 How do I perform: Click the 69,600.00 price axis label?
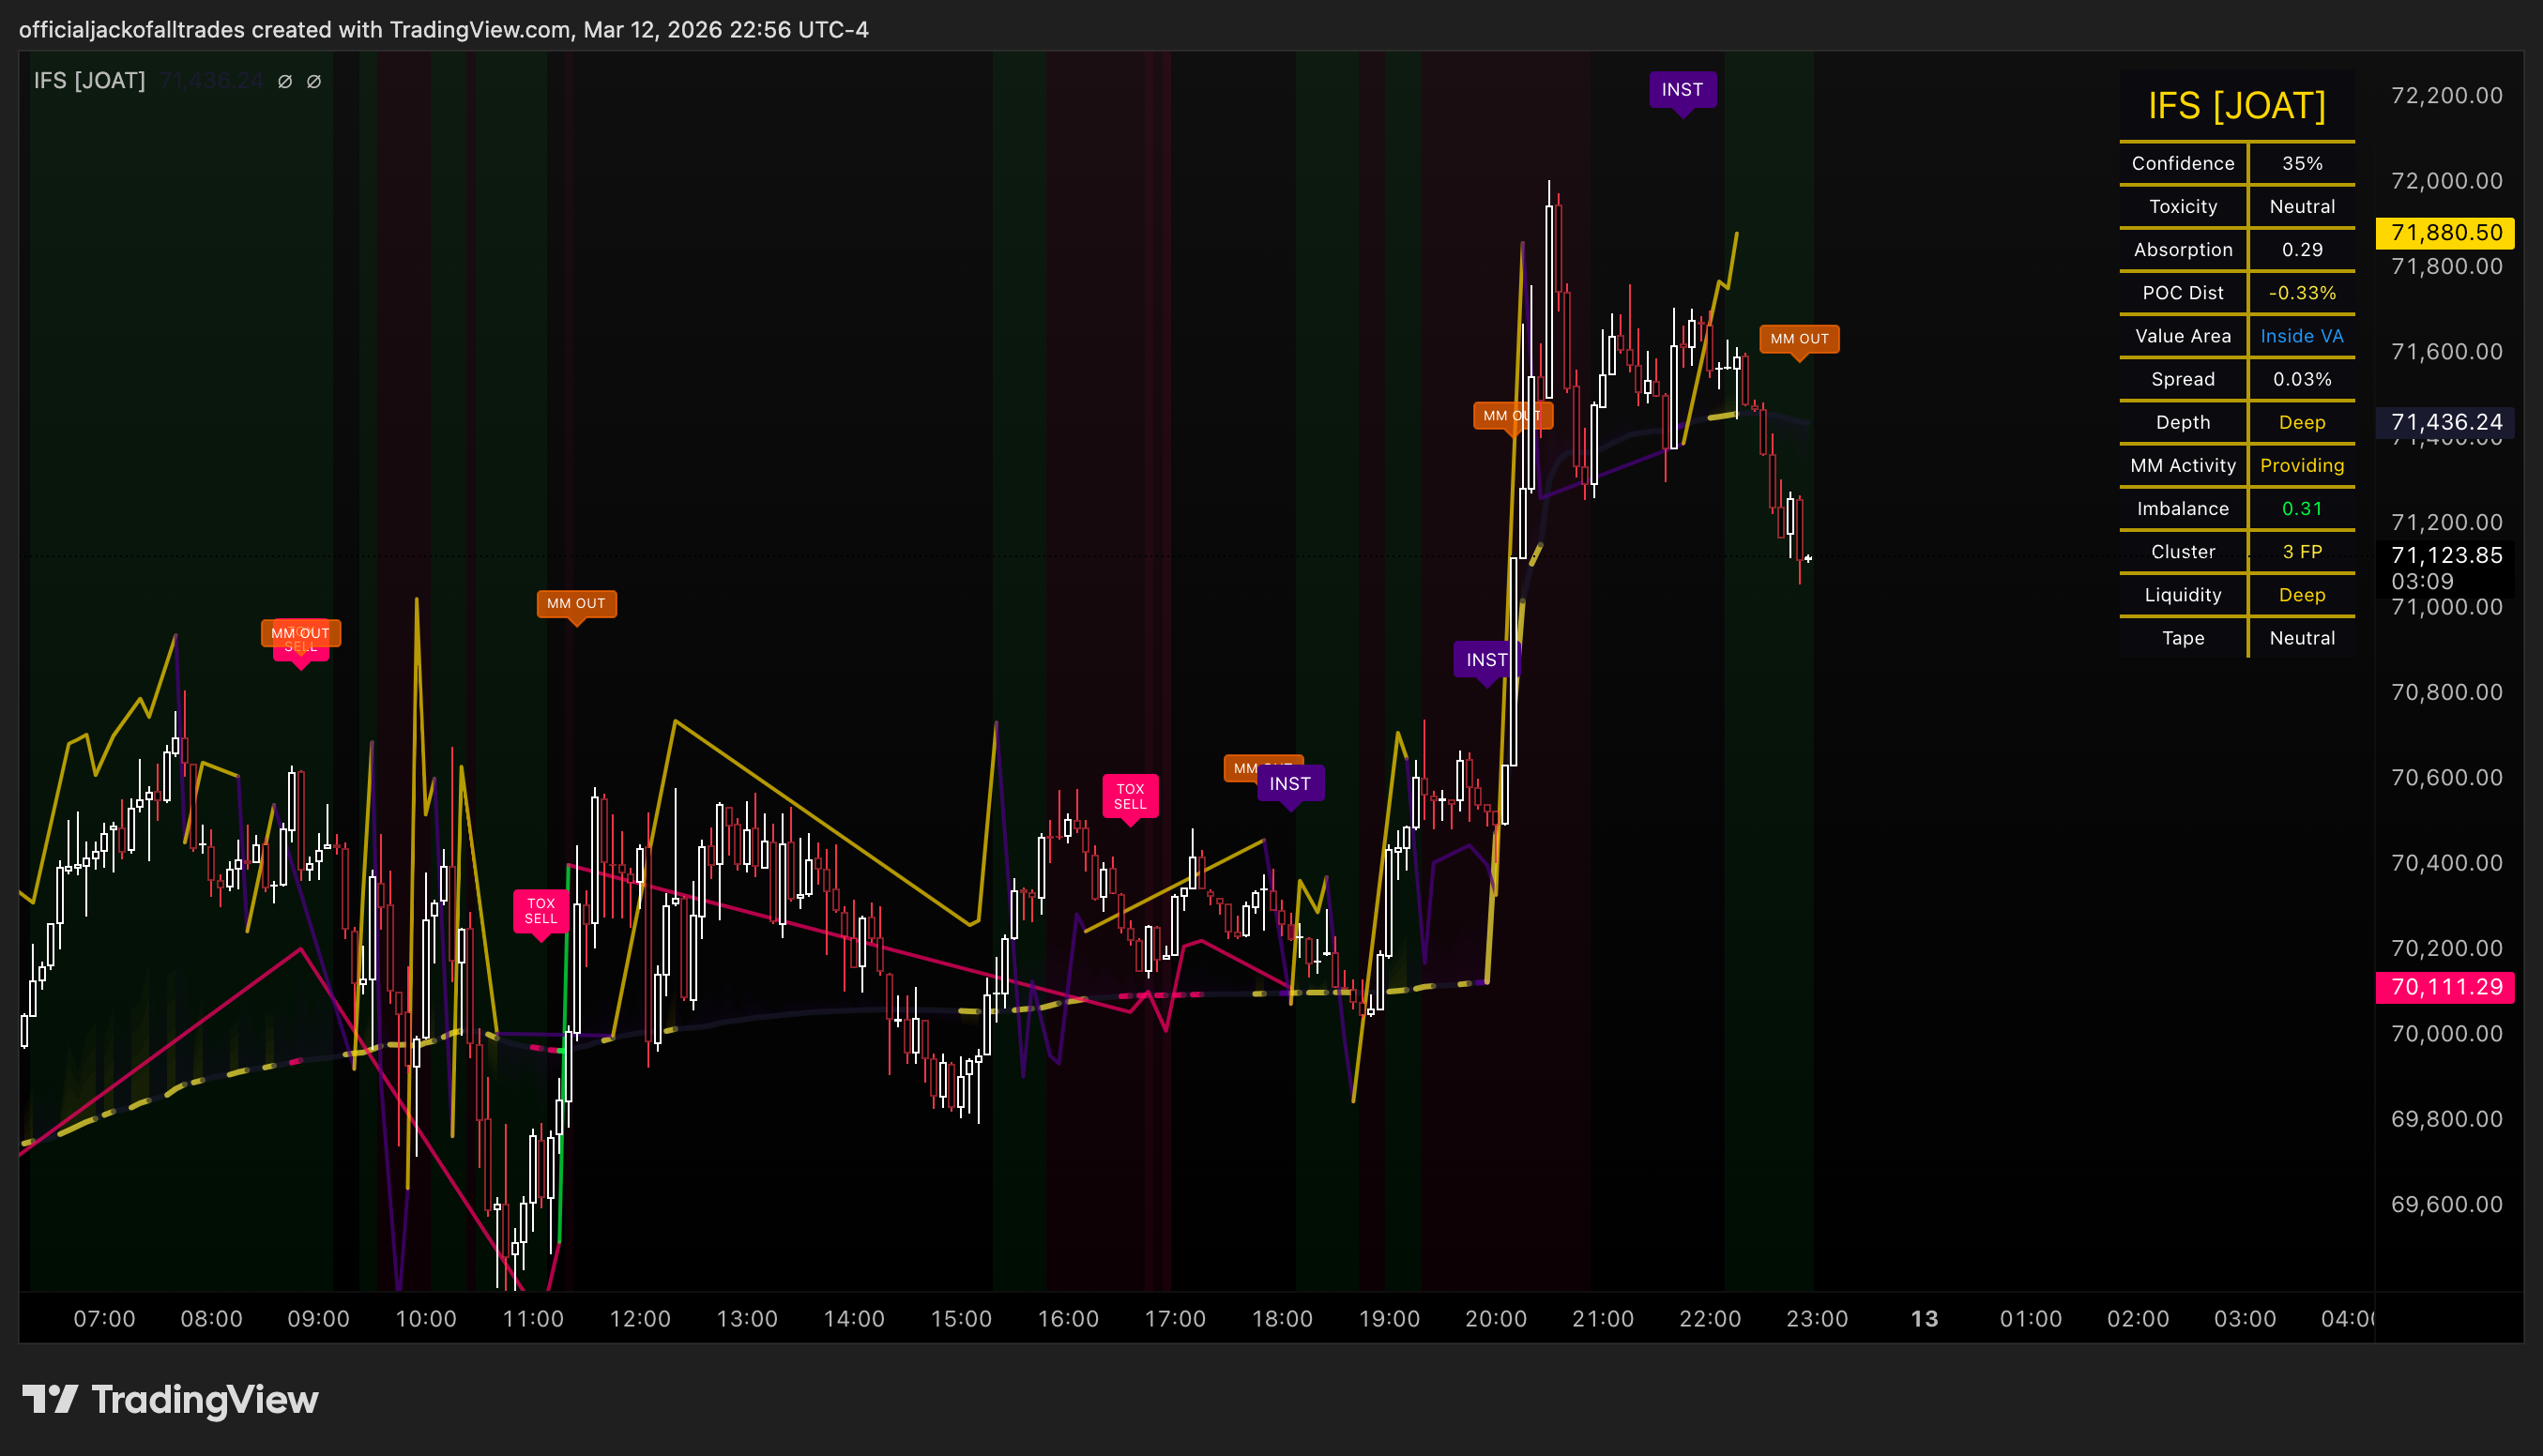tap(2446, 1204)
